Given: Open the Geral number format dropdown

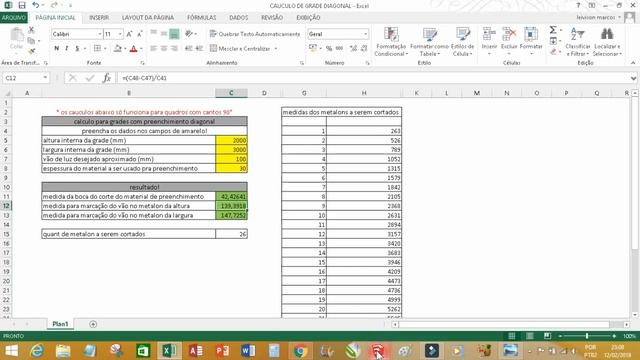Looking at the screenshot, I should (x=365, y=34).
